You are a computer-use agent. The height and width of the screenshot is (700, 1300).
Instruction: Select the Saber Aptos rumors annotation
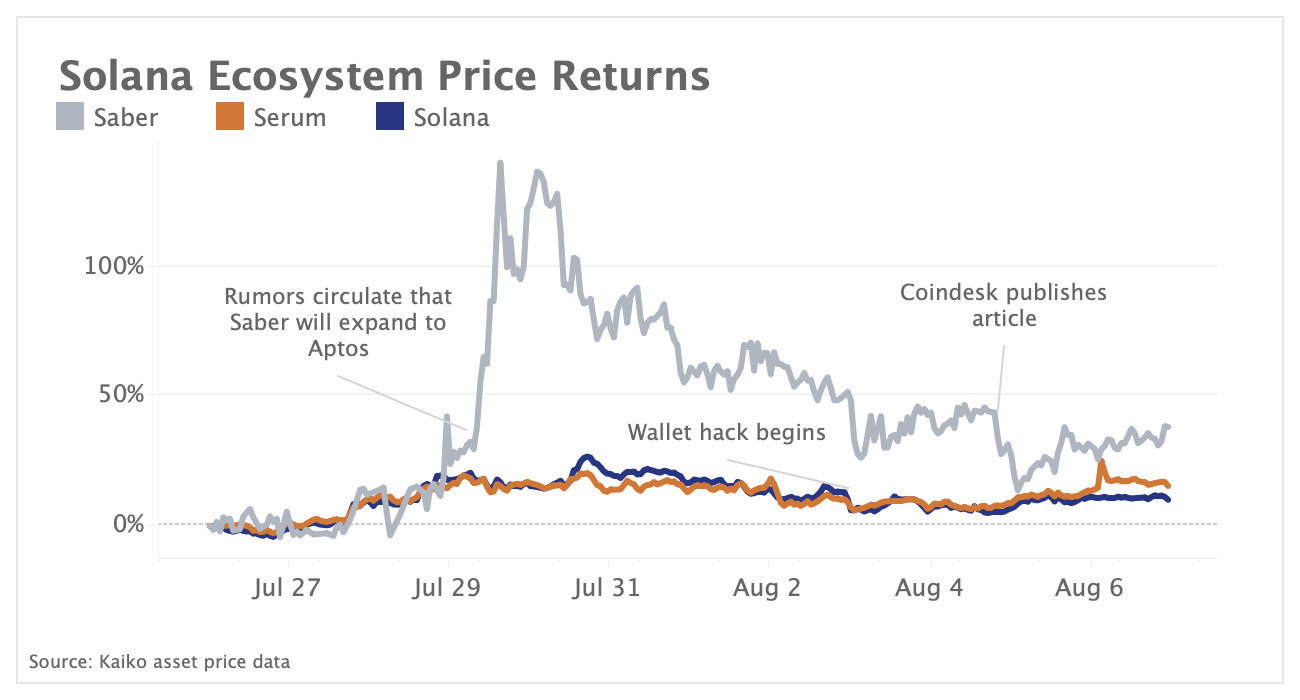(338, 323)
